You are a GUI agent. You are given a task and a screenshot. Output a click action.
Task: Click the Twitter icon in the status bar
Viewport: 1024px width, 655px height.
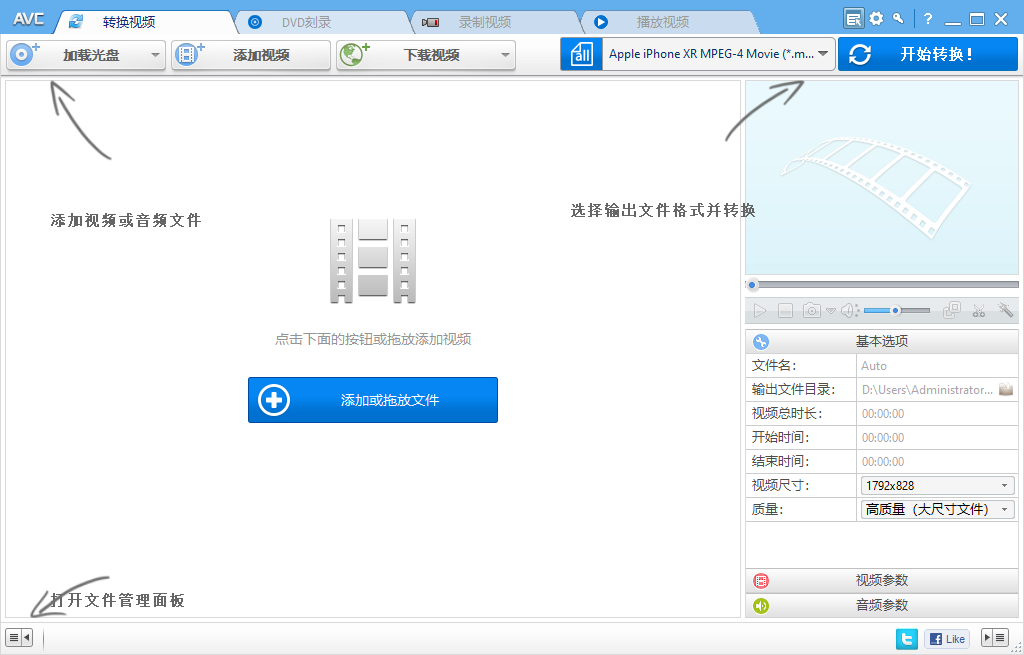906,639
